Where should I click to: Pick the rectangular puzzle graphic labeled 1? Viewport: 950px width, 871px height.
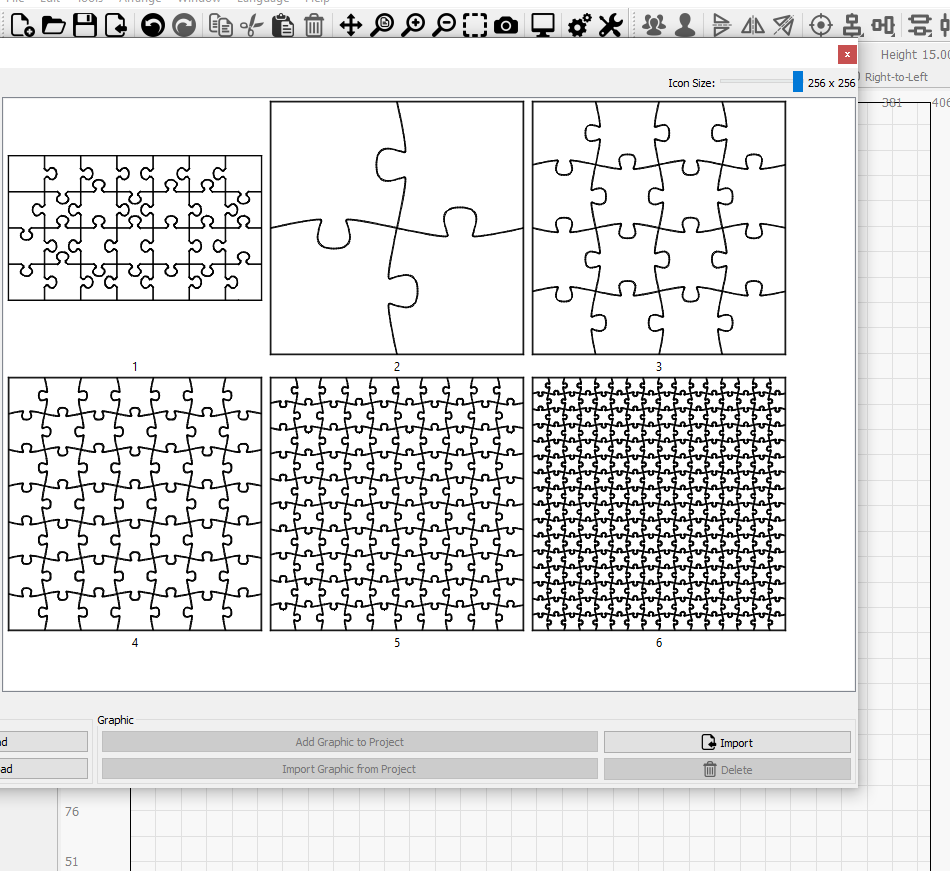pyautogui.click(x=135, y=228)
